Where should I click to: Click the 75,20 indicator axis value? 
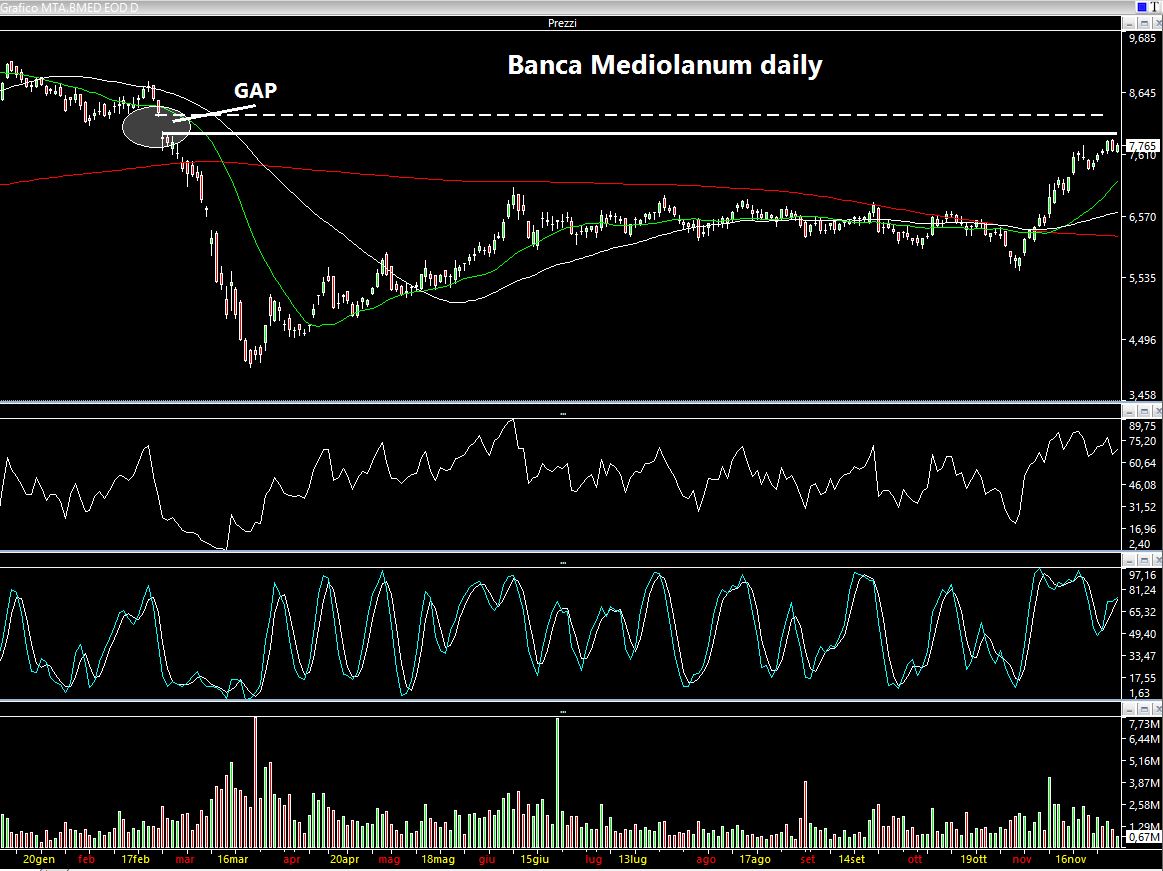[1142, 441]
